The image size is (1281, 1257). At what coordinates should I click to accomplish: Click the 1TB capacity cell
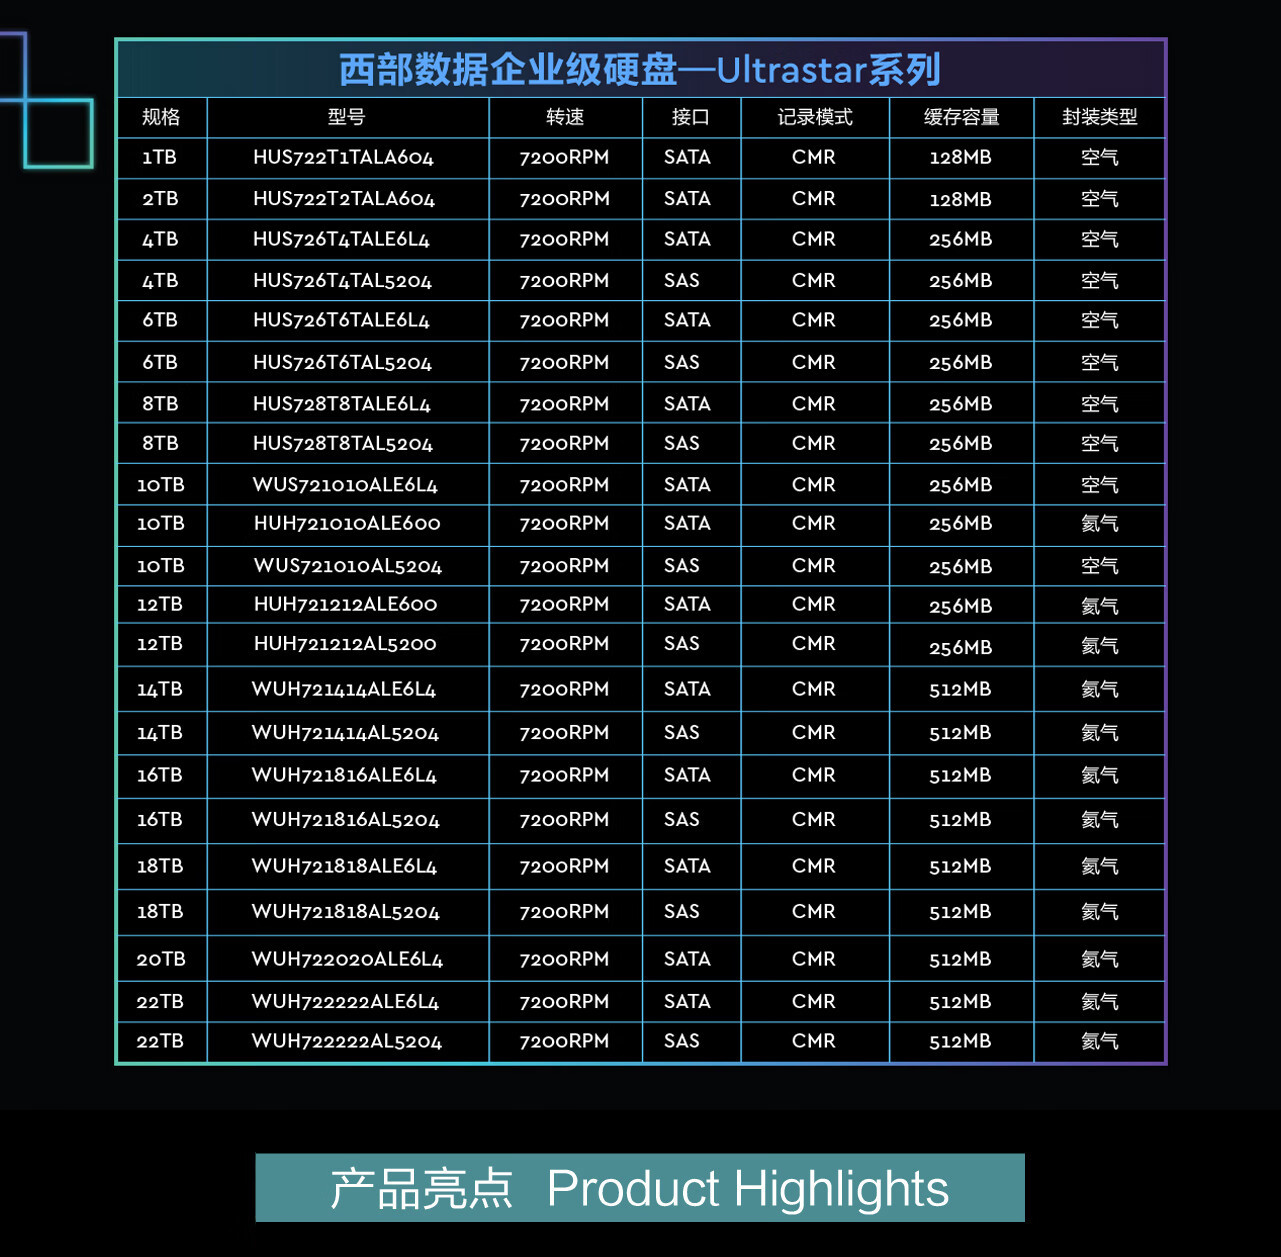point(159,157)
